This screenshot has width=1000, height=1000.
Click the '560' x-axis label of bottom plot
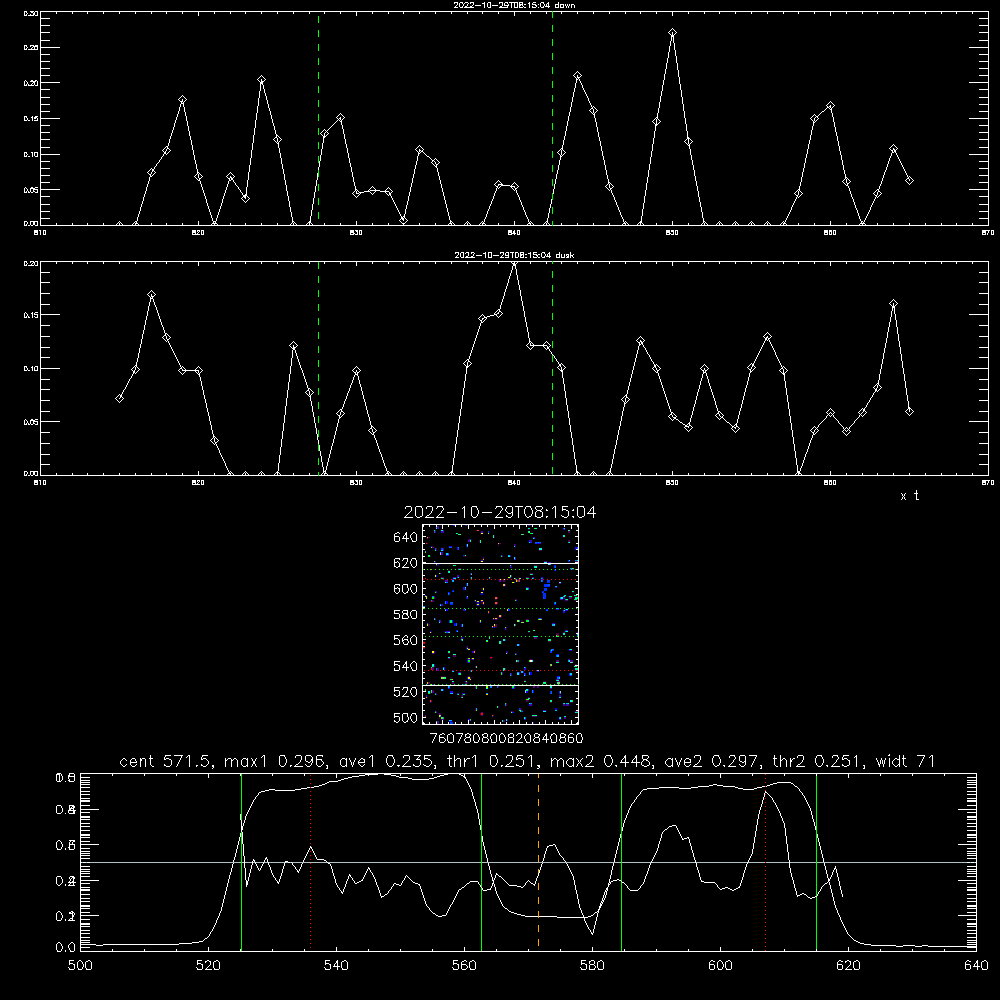tap(464, 966)
